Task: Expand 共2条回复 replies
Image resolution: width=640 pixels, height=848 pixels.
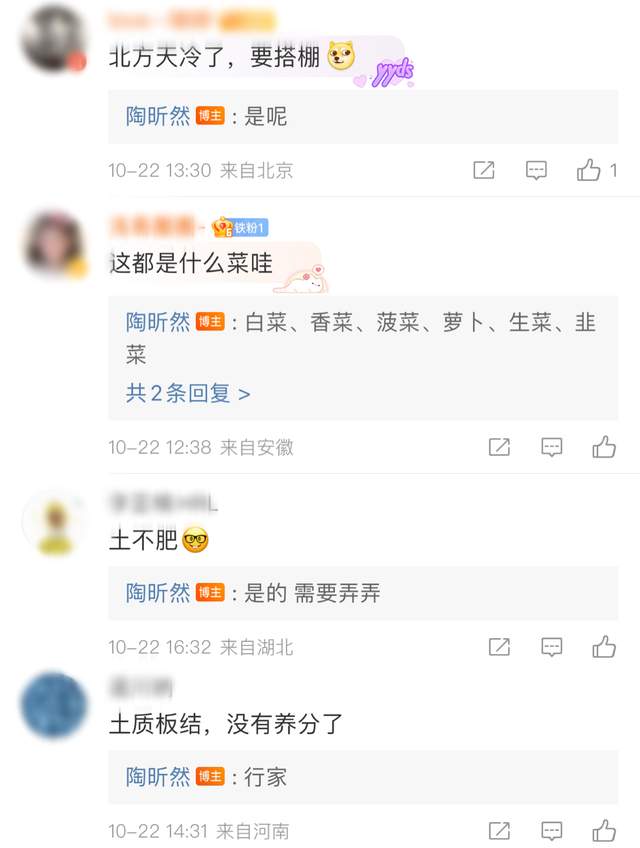Action: click(x=188, y=393)
